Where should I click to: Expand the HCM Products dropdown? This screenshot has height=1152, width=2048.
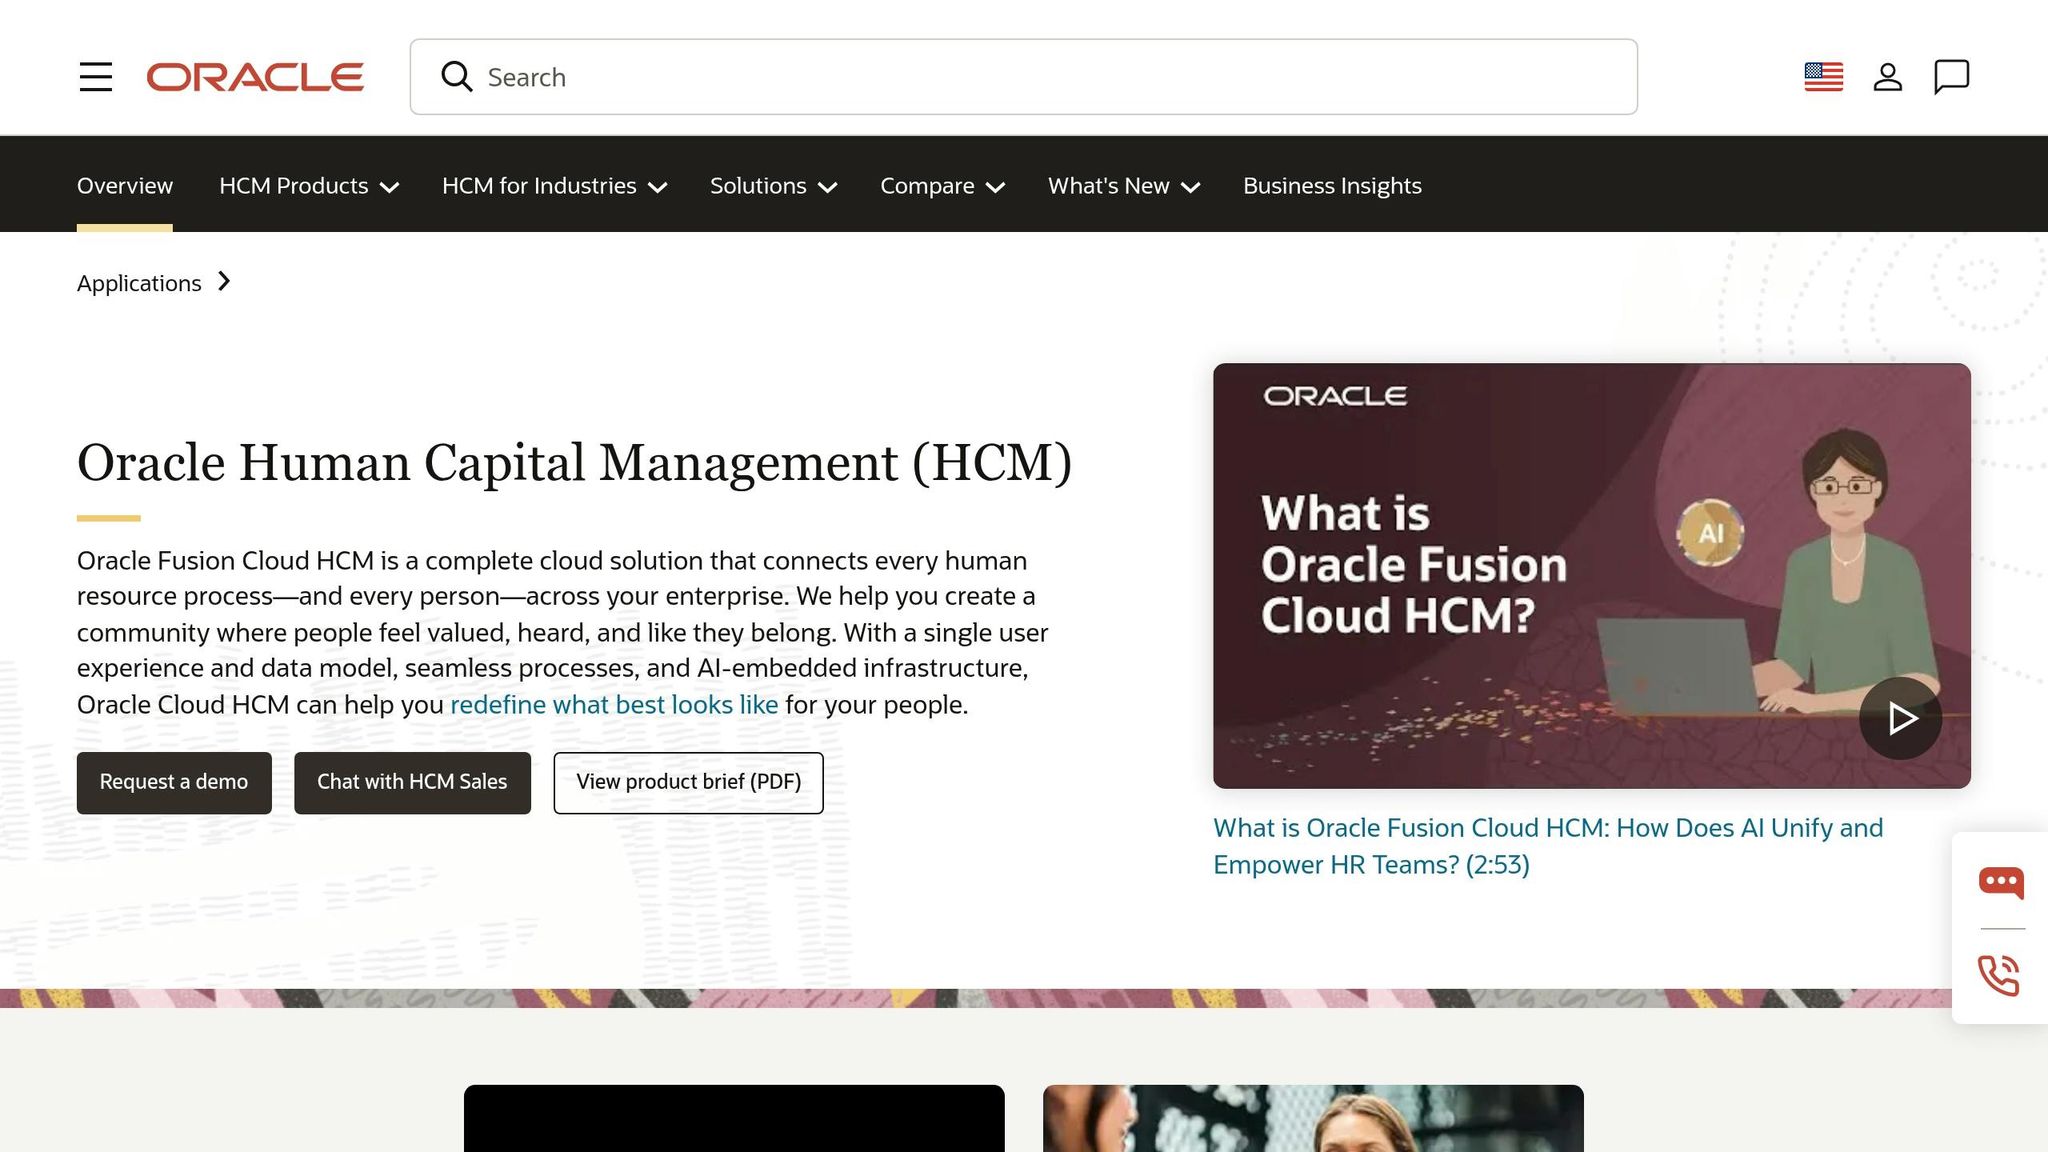(309, 186)
